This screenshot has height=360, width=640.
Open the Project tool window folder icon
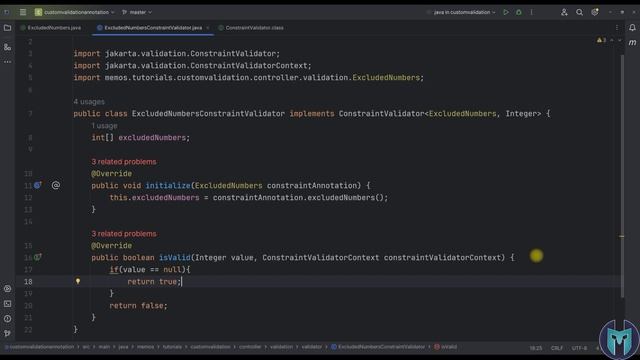7,28
